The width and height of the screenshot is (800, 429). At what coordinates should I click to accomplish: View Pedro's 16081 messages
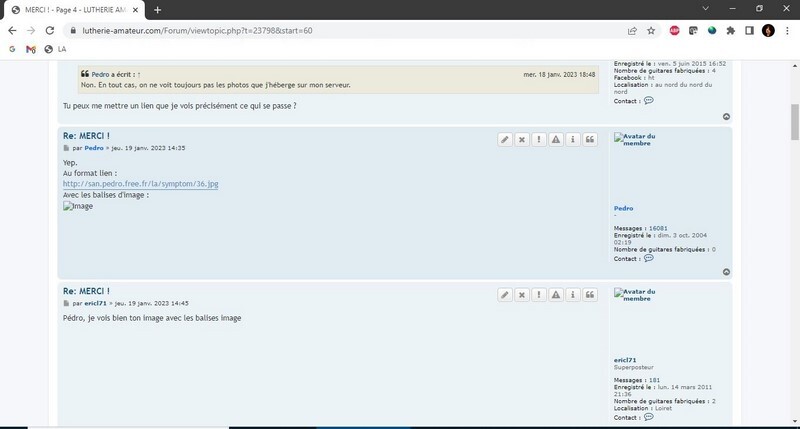[x=658, y=229]
